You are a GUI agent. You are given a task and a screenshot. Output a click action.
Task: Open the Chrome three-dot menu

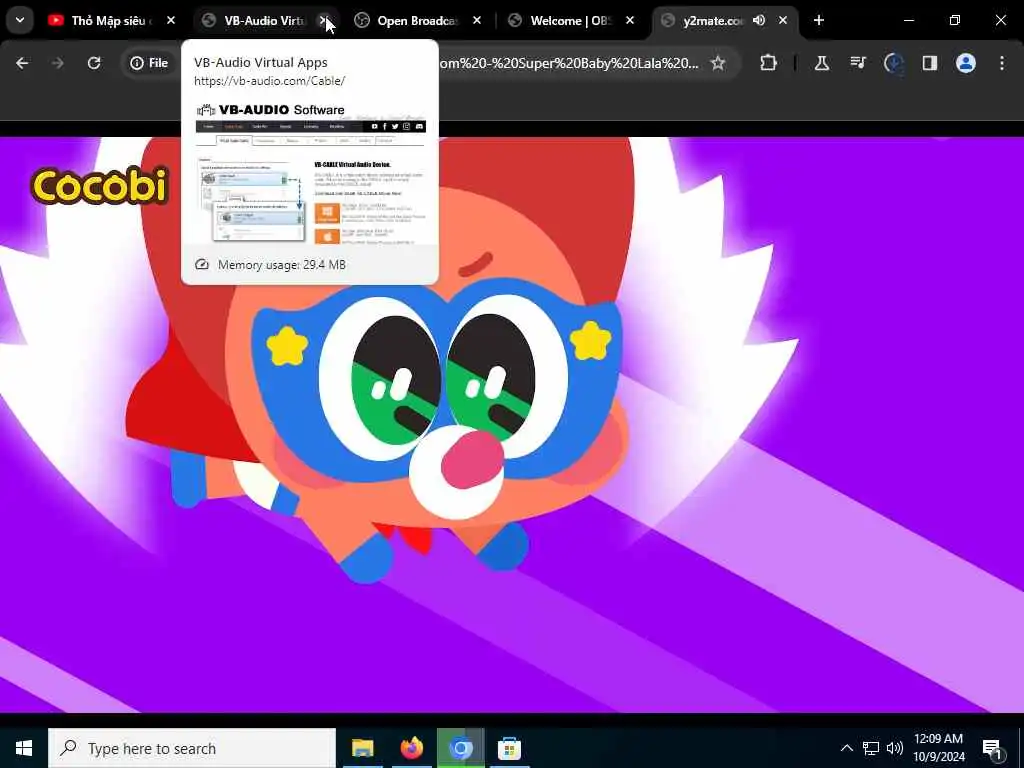click(x=1002, y=63)
